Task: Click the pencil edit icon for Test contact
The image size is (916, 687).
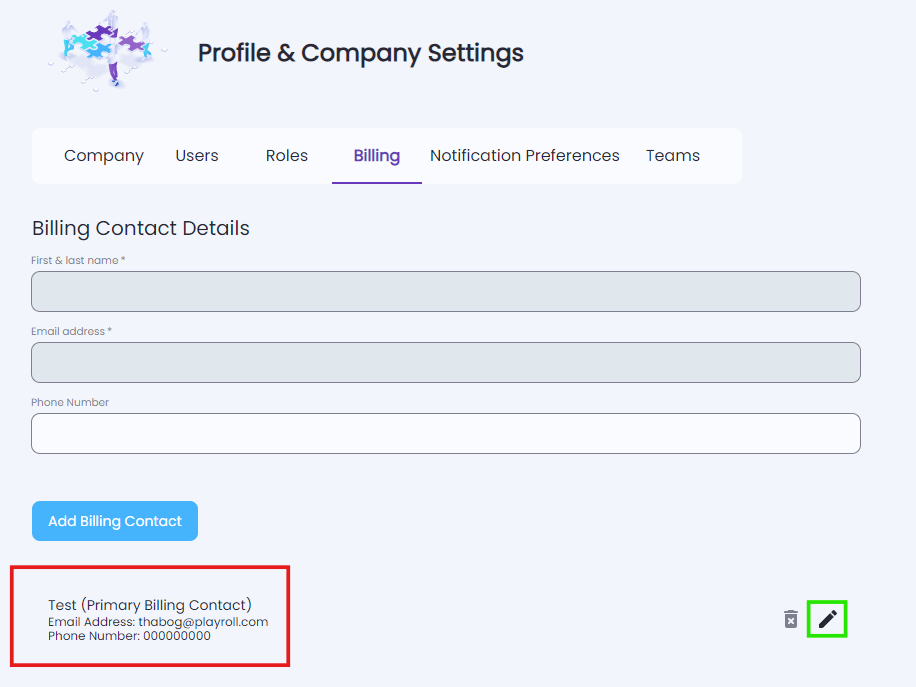Action: (827, 619)
